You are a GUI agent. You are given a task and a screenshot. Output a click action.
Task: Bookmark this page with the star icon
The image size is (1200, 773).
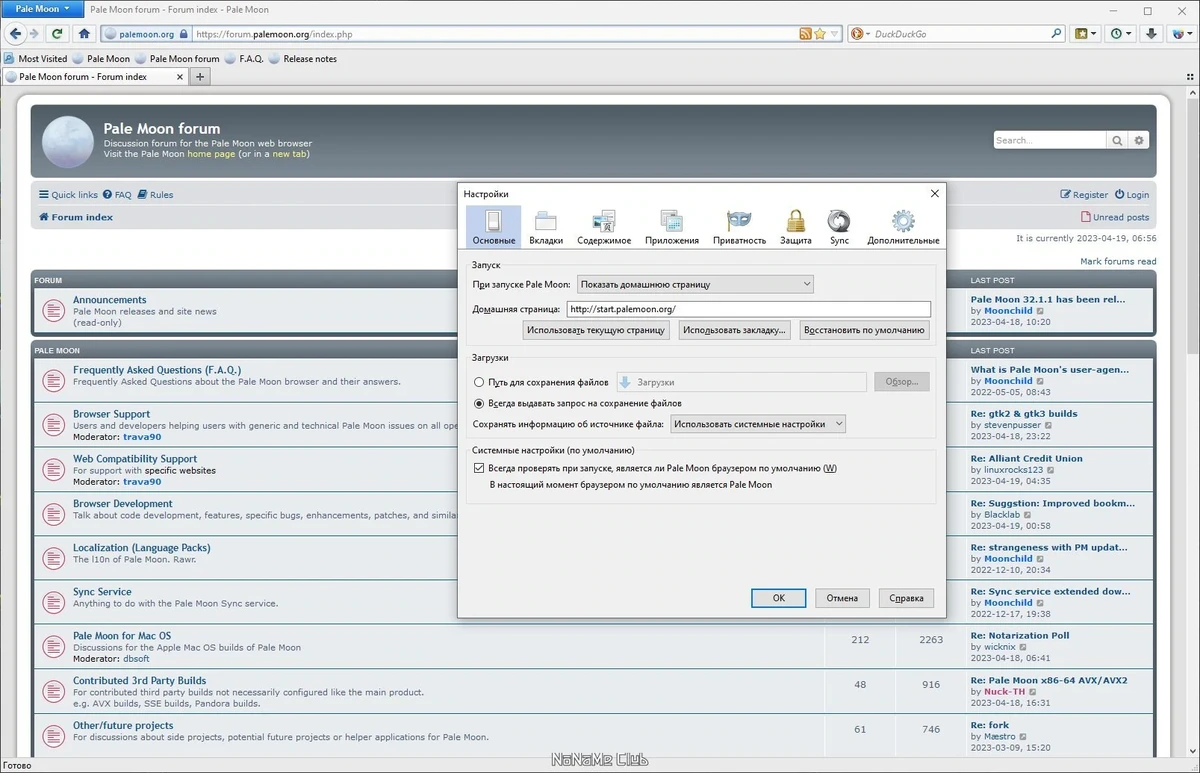[x=820, y=34]
